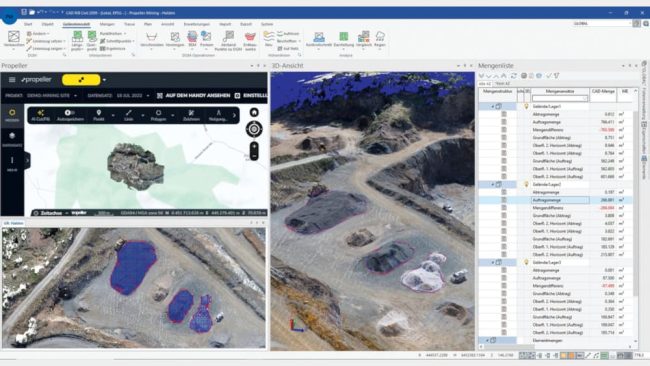Screen dimensions: 650x366
Task: Select the AI Cut/Fill tool
Action: pyautogui.click(x=41, y=115)
